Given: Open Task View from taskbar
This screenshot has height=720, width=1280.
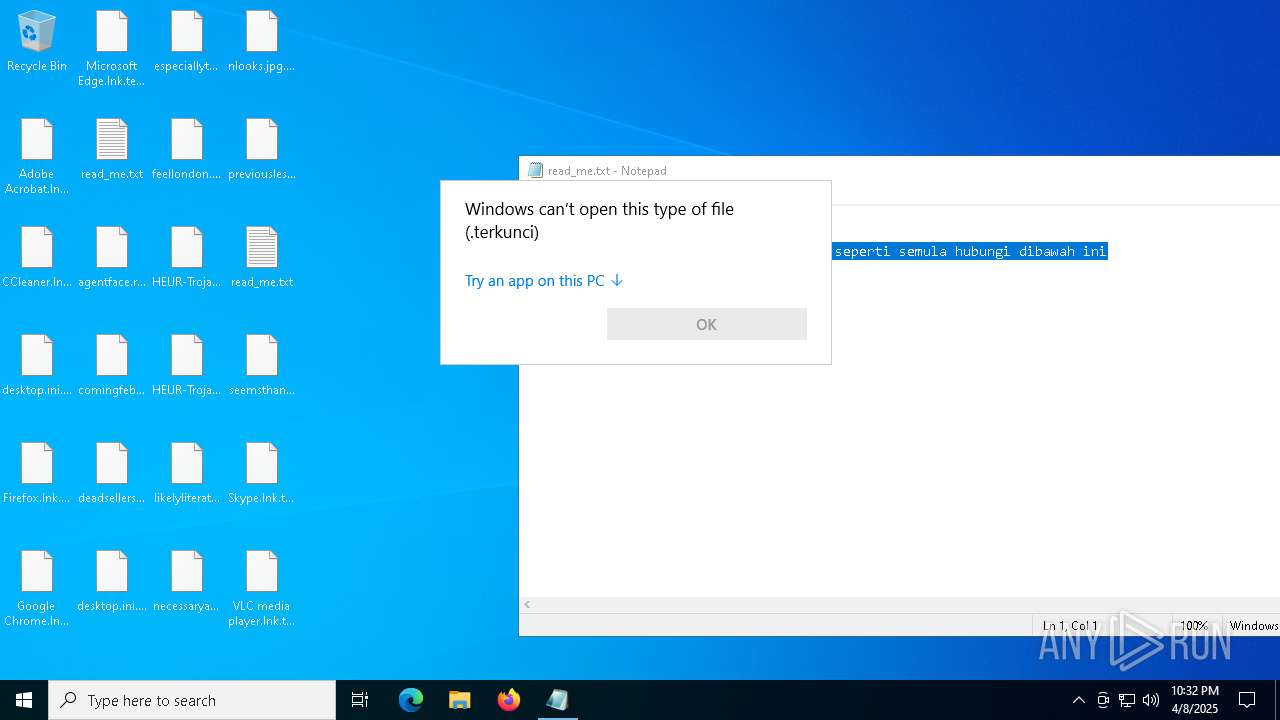Looking at the screenshot, I should click(x=360, y=700).
